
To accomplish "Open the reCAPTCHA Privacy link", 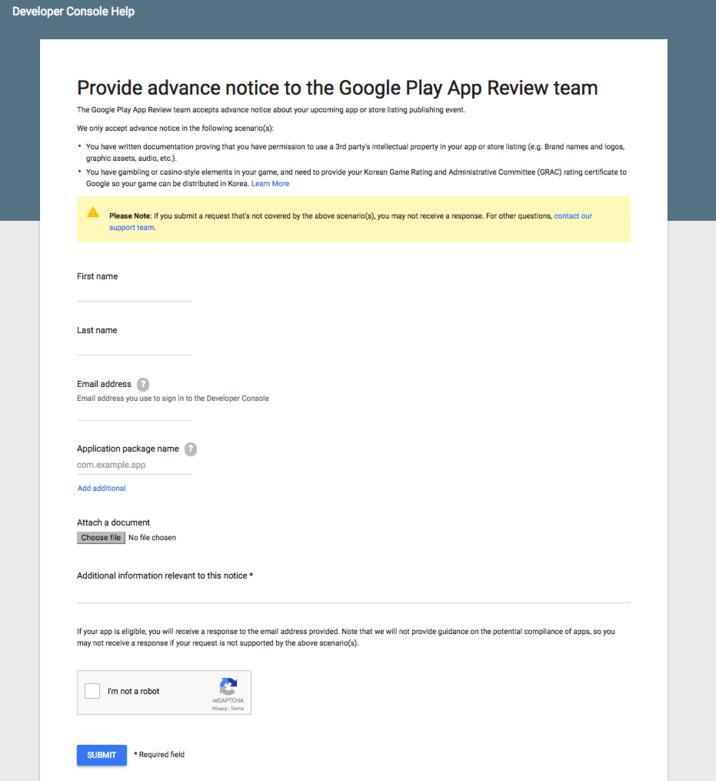I will 218,708.
